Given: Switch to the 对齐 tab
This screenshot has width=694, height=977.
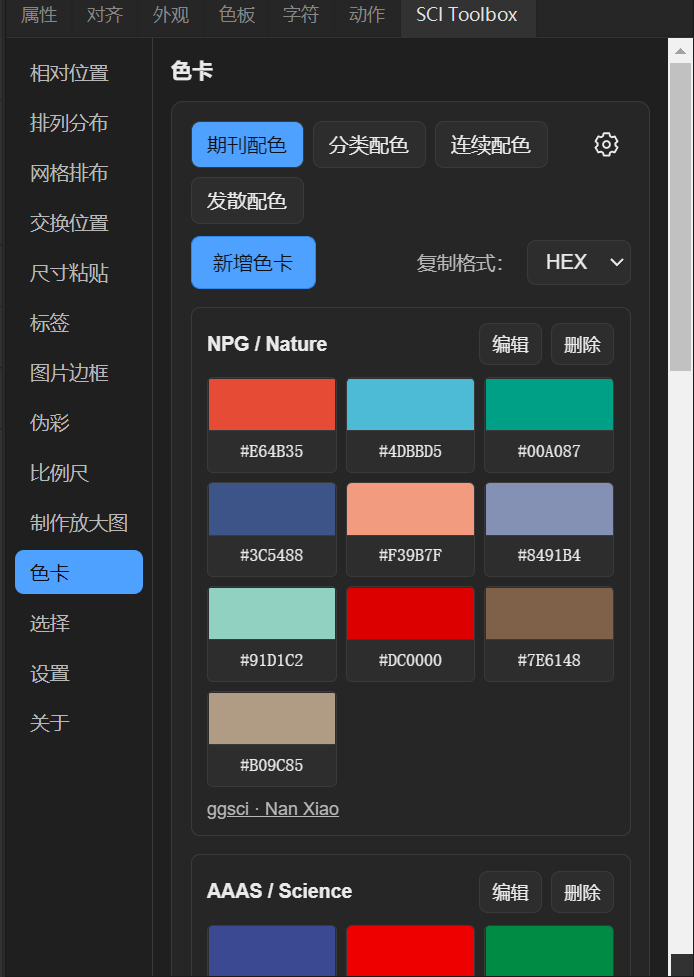Looking at the screenshot, I should click(x=105, y=15).
